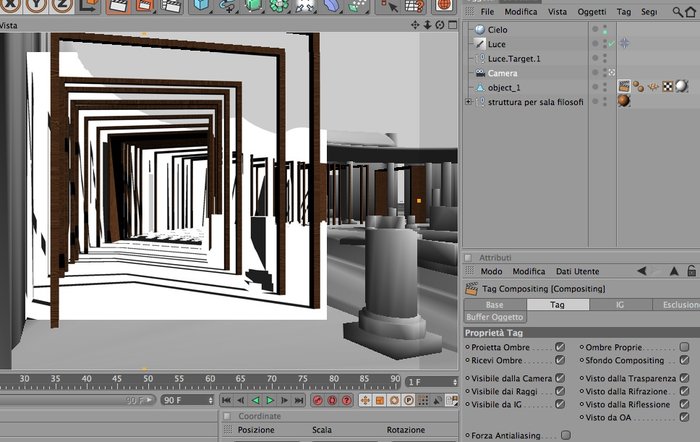Enable Ombre Proprie checkbox
Viewport: 700px width, 442px height.
684,347
